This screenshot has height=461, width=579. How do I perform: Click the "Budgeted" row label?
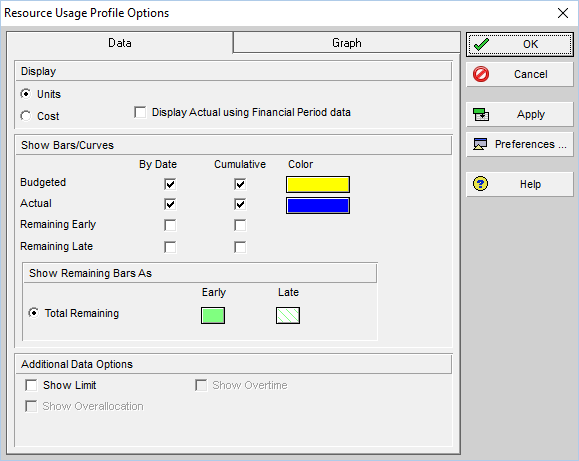43,182
